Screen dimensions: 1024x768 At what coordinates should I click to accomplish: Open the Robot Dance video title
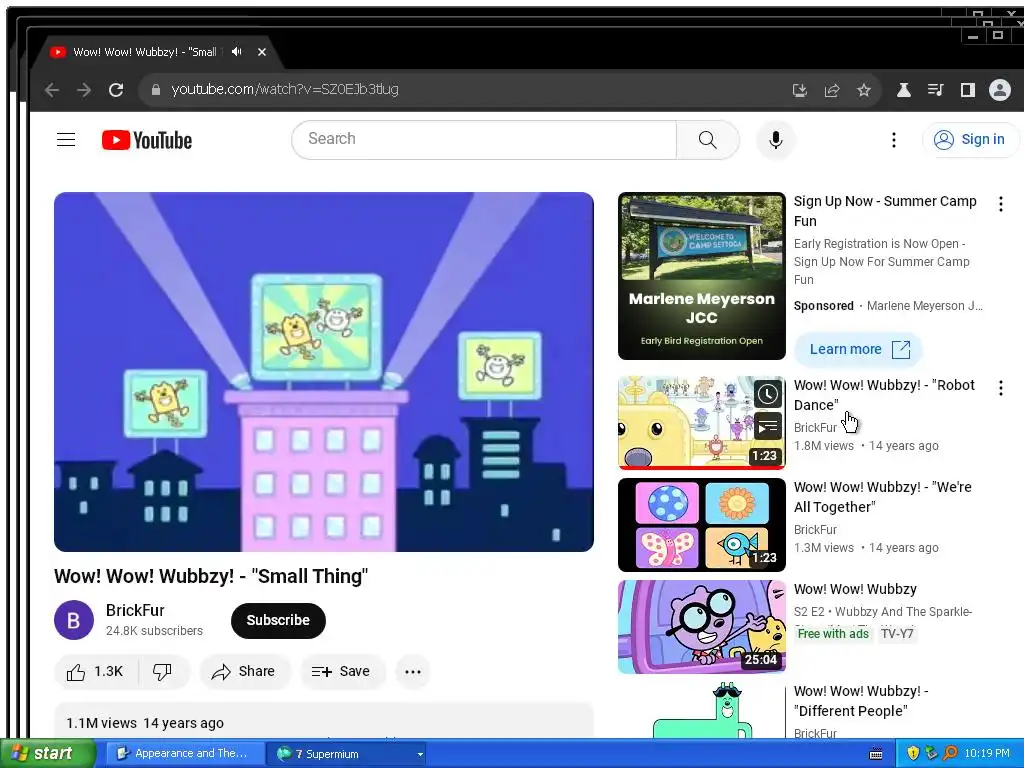(x=884, y=395)
